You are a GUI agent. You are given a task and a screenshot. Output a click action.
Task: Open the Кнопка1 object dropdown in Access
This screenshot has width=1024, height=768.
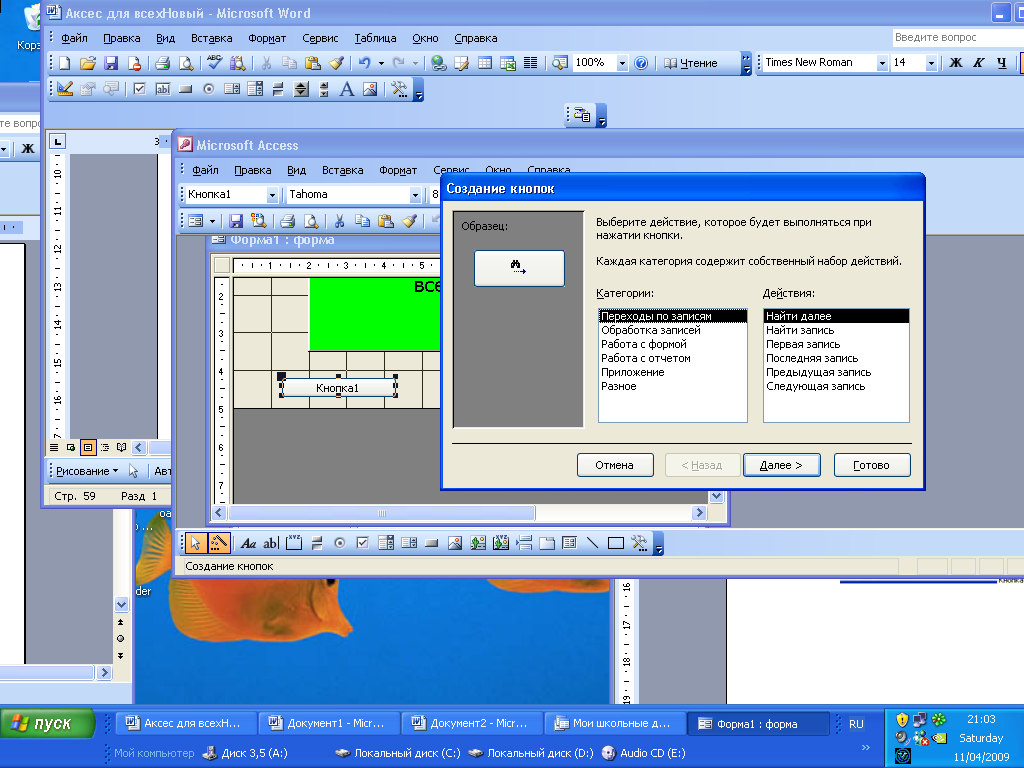272,195
